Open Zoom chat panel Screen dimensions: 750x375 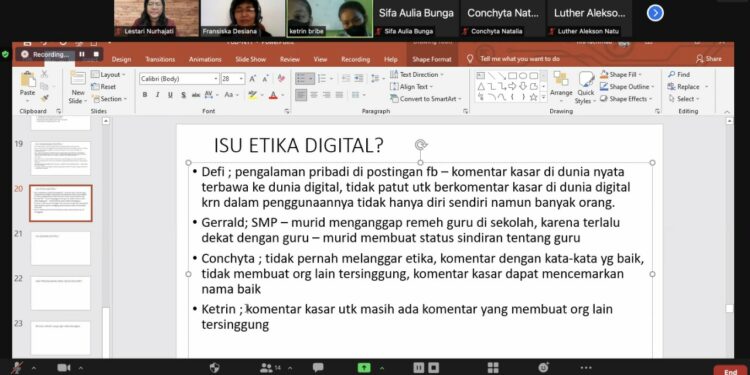tap(318, 367)
